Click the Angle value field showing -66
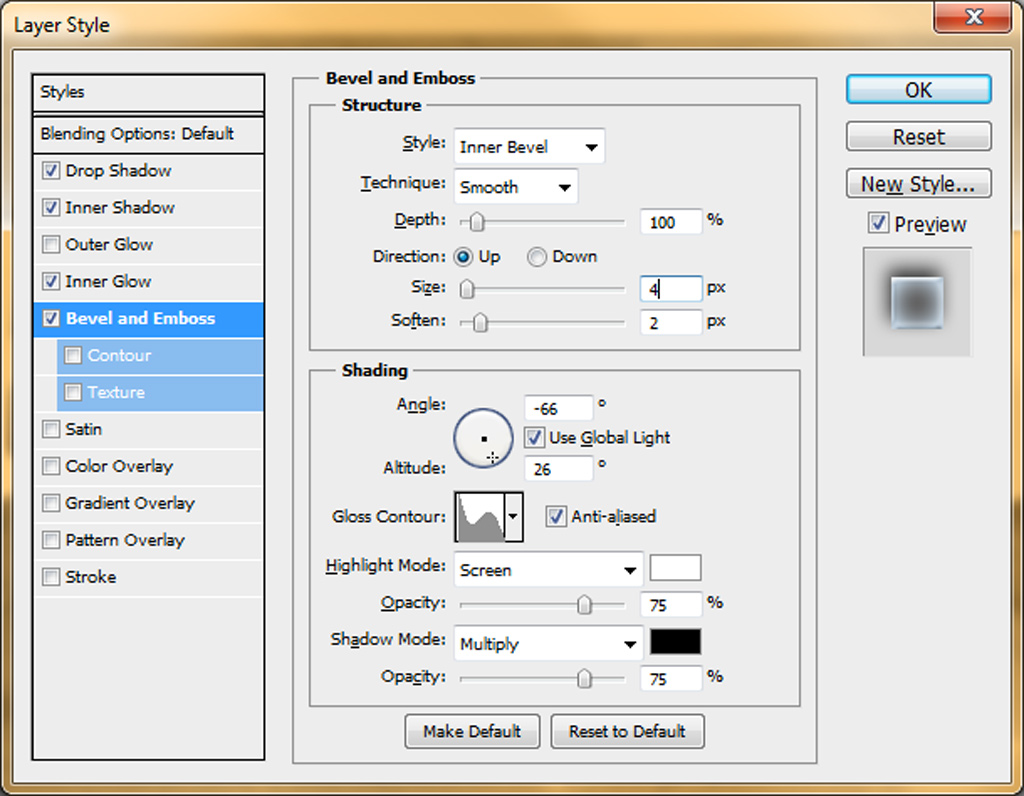1024x796 pixels. click(559, 409)
